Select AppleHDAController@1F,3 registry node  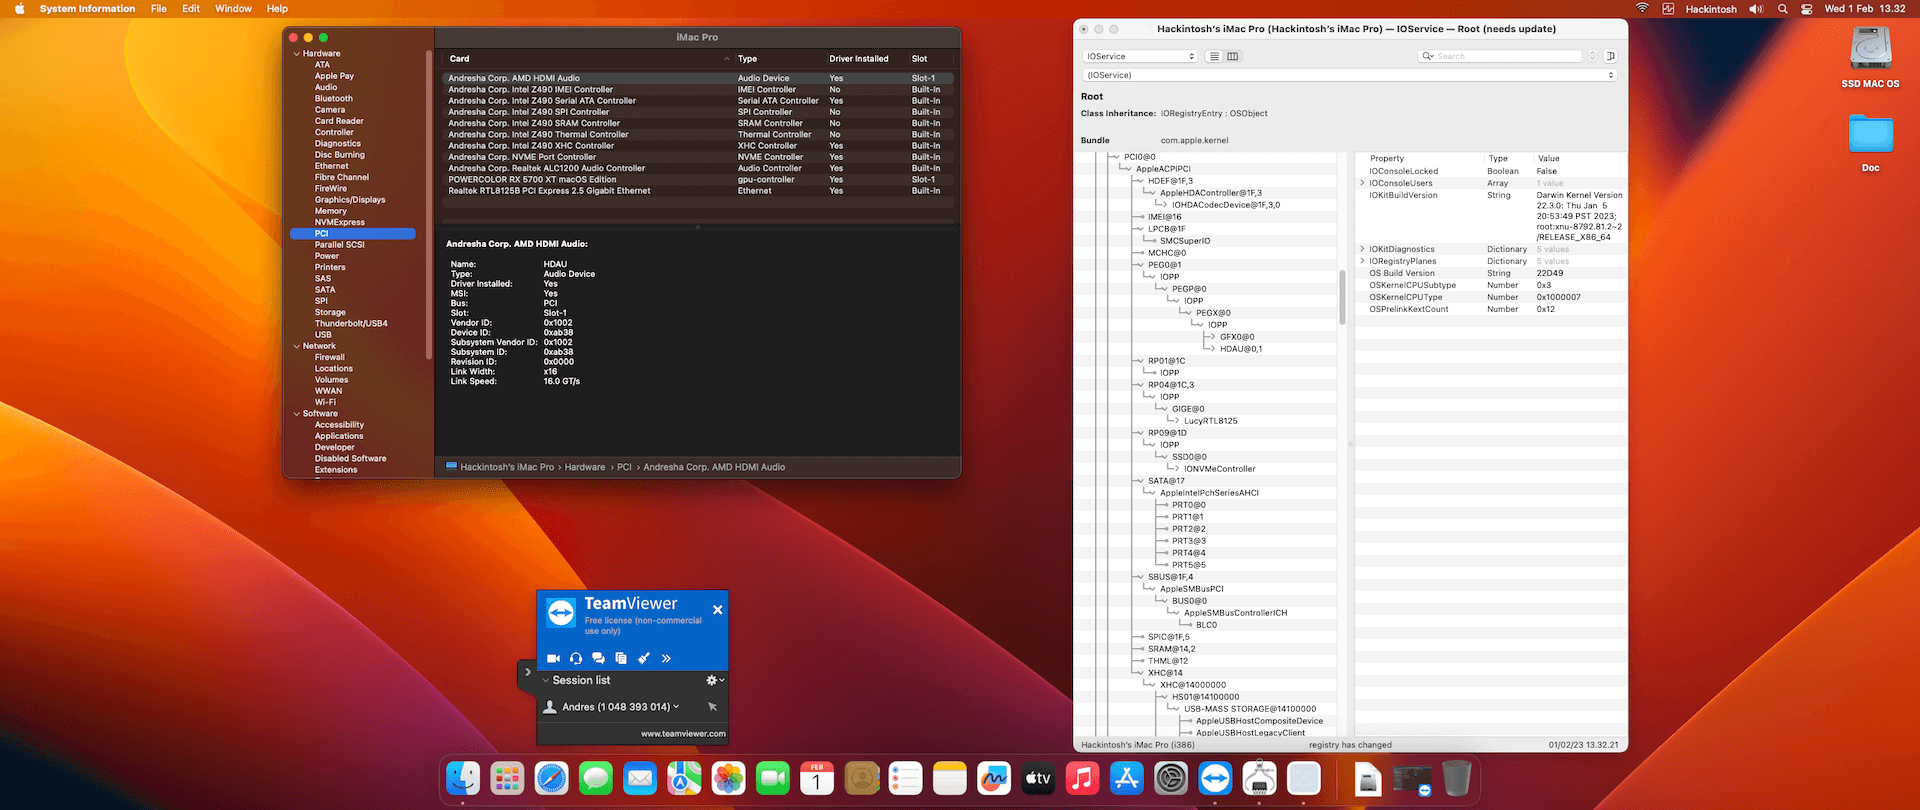[1211, 193]
